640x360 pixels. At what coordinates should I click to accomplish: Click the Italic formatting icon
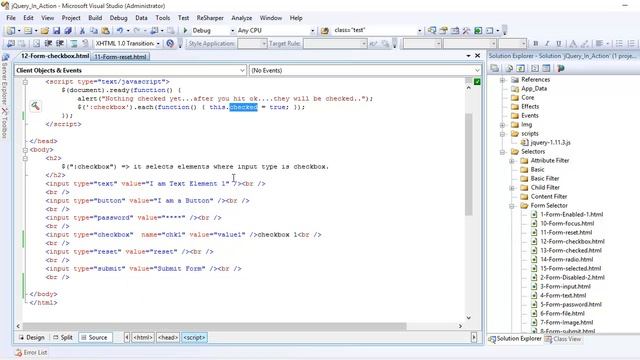[x=547, y=43]
